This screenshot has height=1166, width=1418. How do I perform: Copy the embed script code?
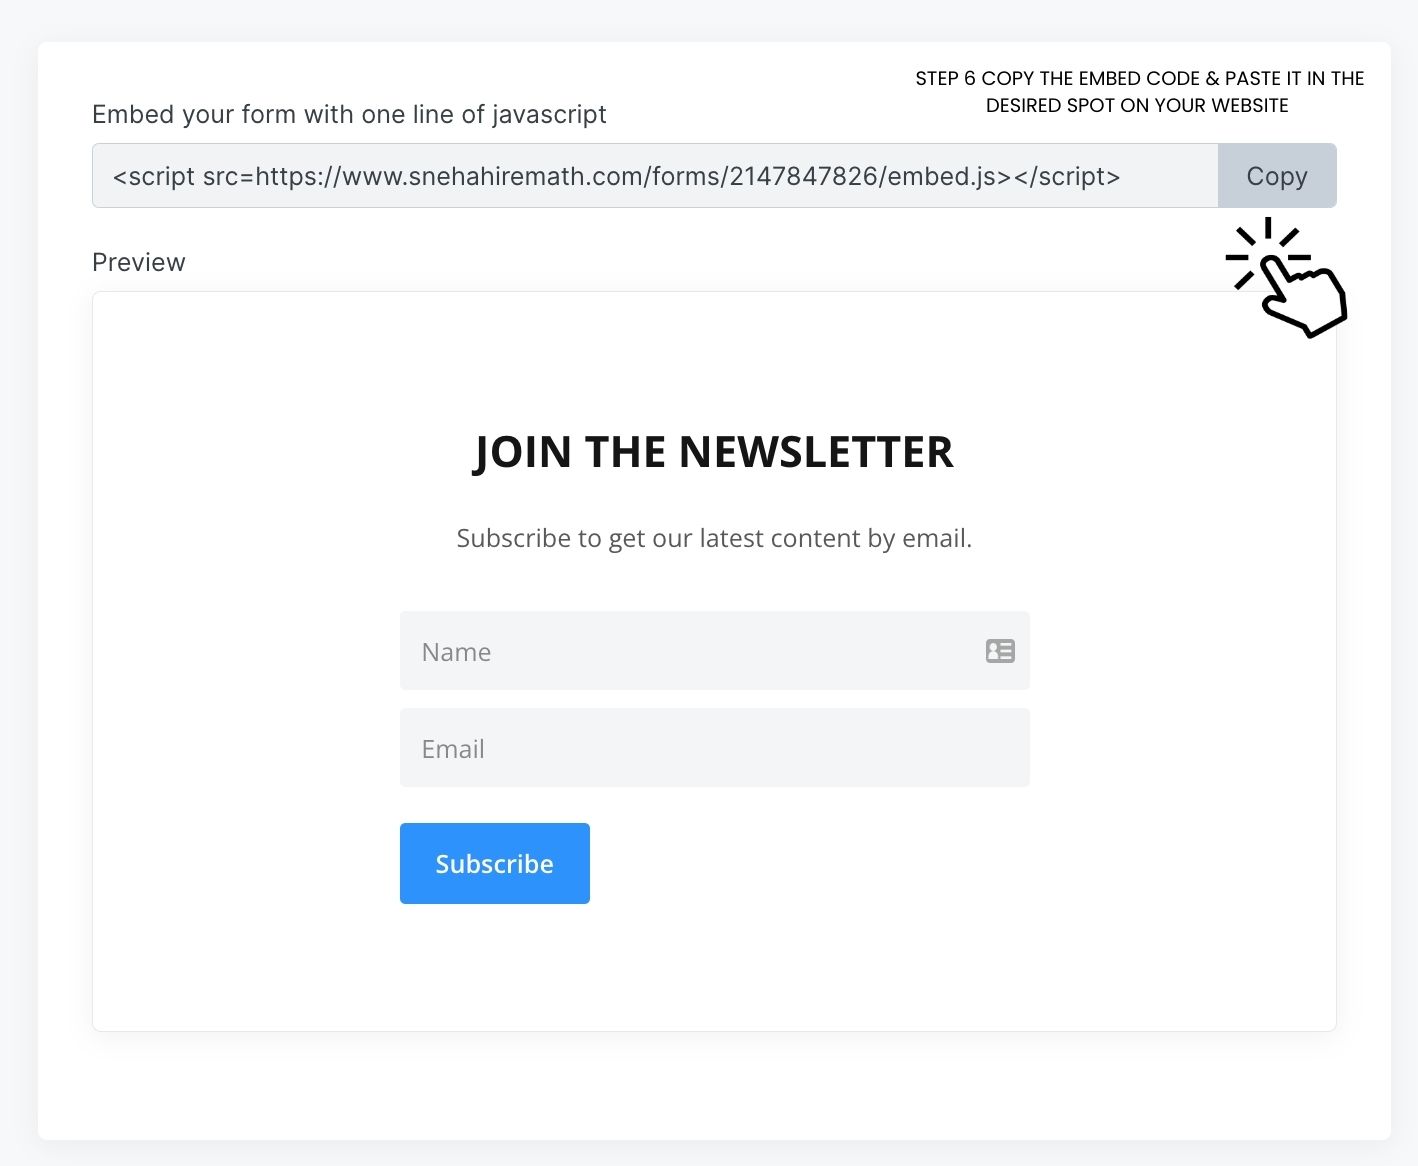(x=1277, y=176)
